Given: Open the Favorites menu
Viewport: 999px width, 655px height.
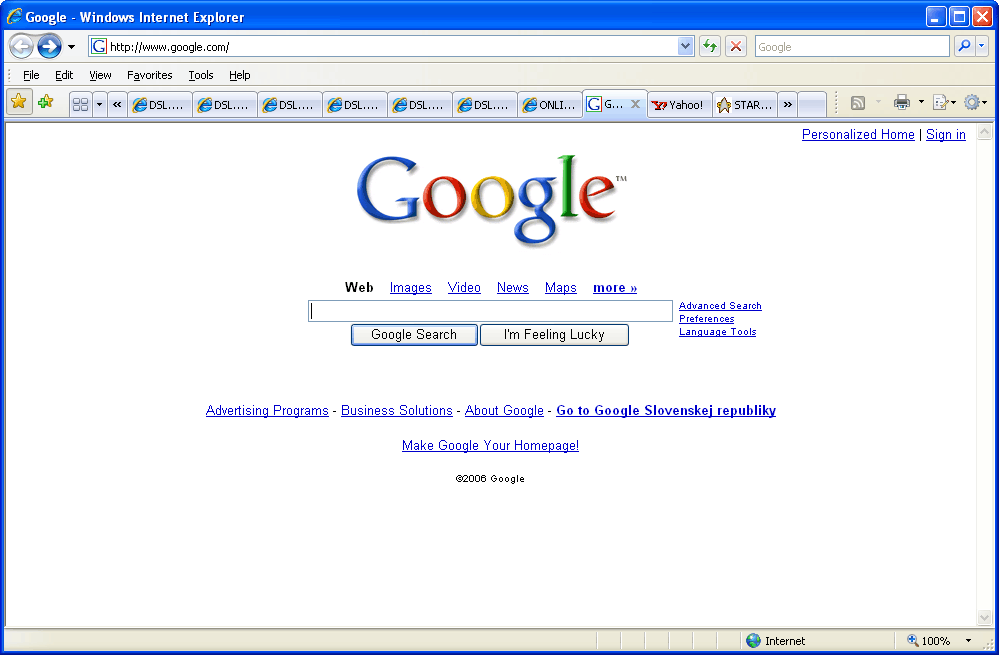Looking at the screenshot, I should [150, 75].
